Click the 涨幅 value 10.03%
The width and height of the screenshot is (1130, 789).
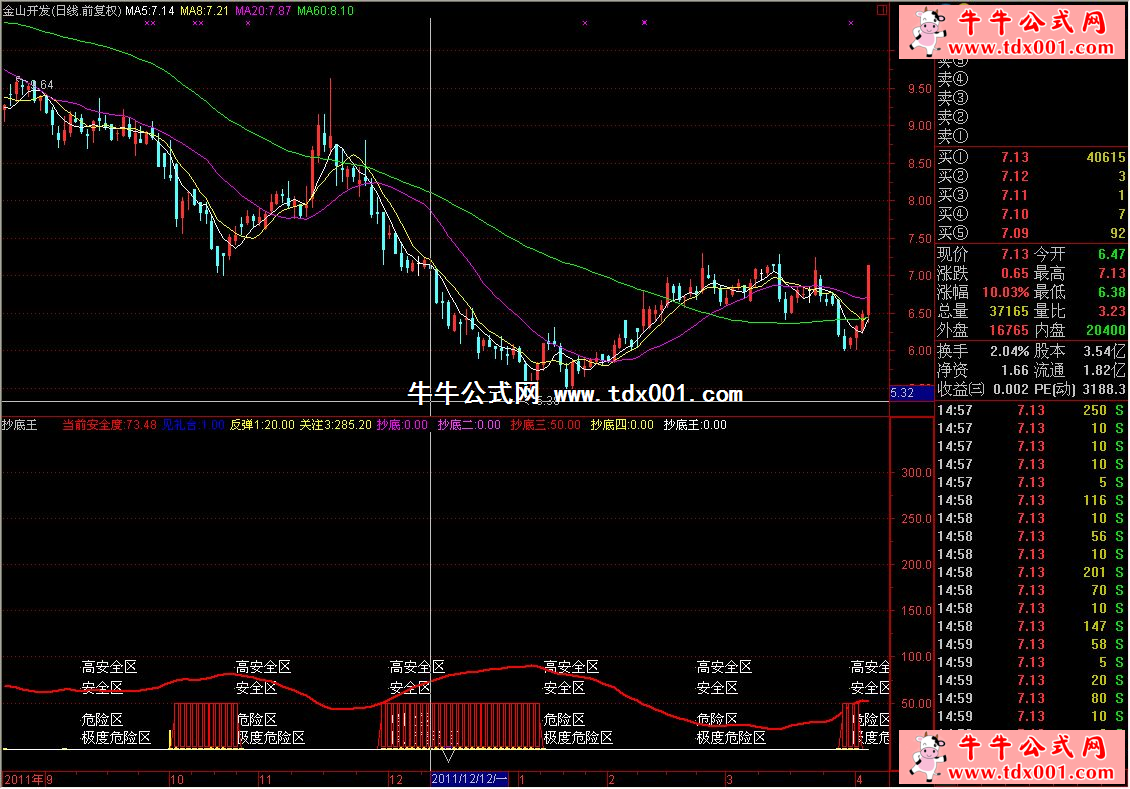1005,293
